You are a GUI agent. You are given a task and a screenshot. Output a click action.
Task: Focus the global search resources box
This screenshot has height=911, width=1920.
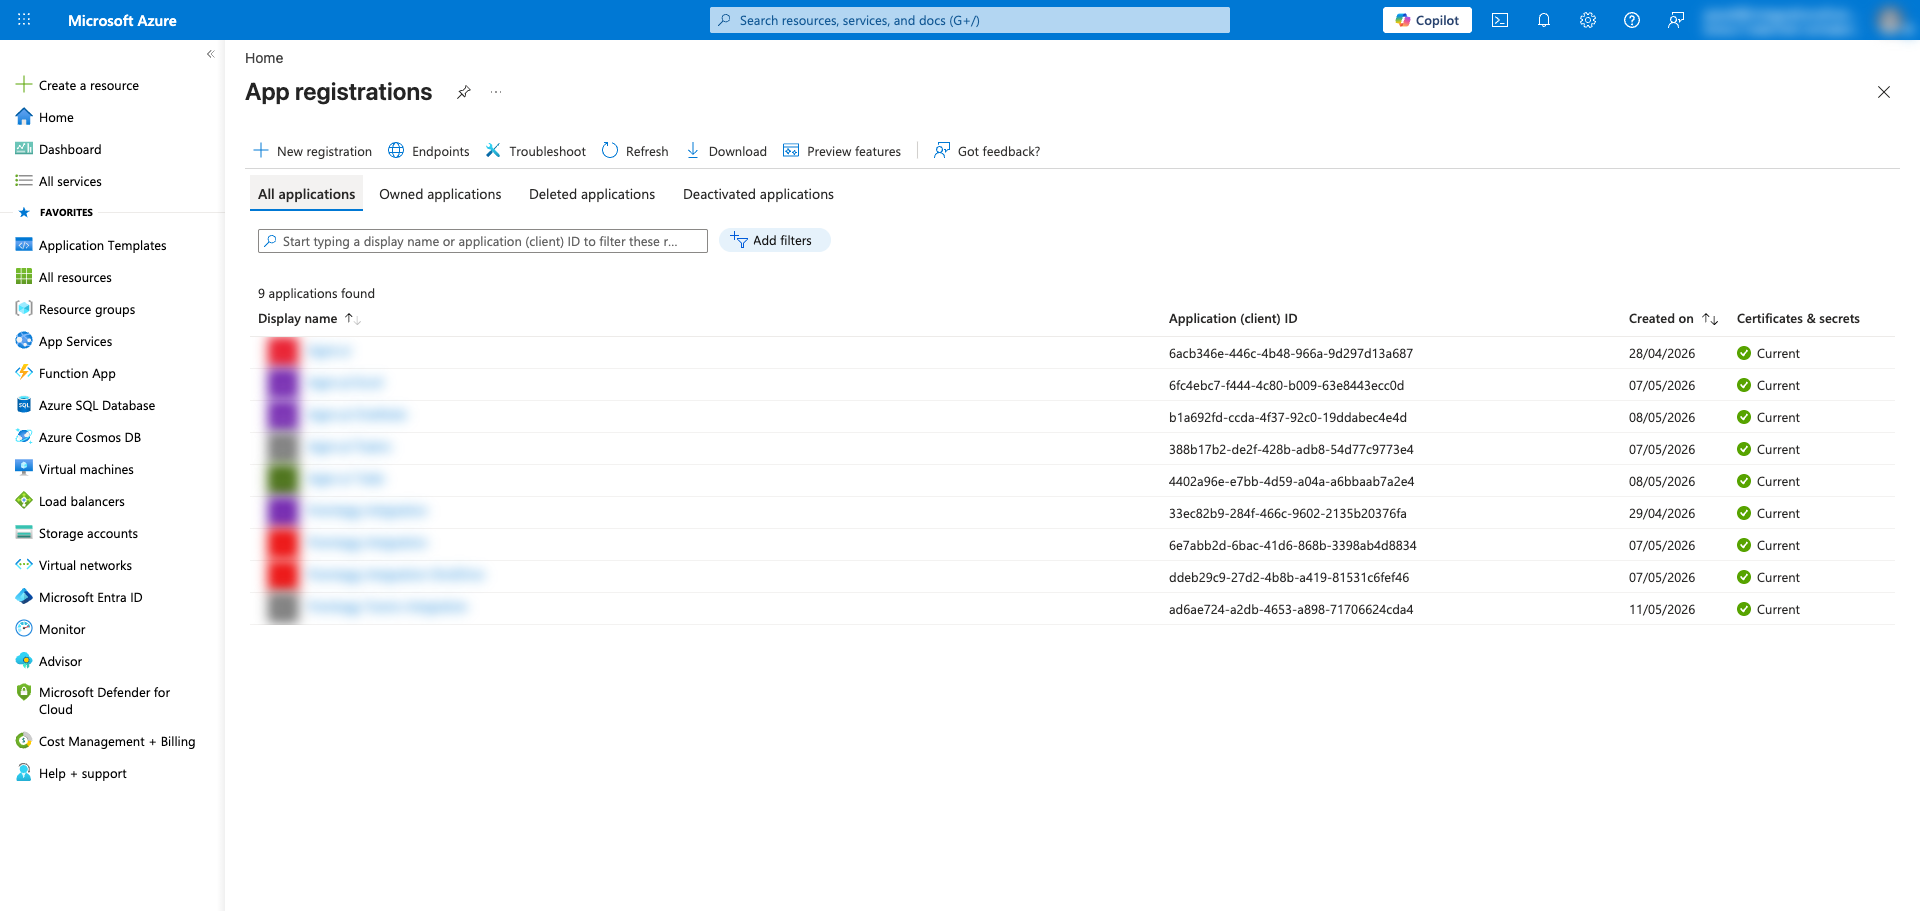(970, 20)
